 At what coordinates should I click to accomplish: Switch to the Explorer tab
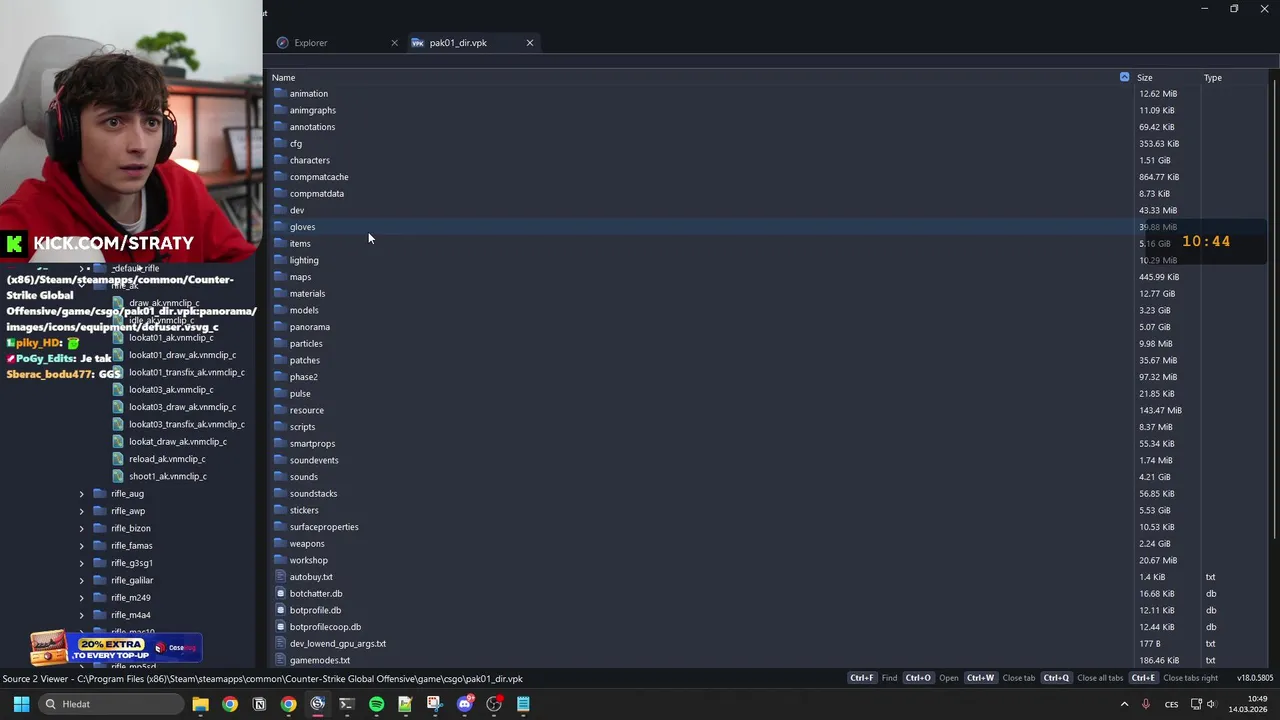335,43
